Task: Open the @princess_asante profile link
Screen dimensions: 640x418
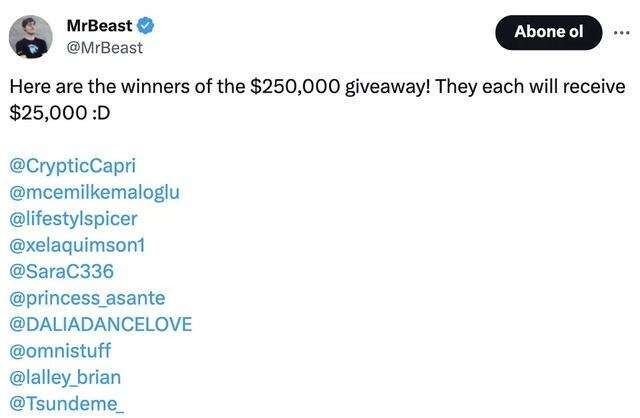Action: 87,298
